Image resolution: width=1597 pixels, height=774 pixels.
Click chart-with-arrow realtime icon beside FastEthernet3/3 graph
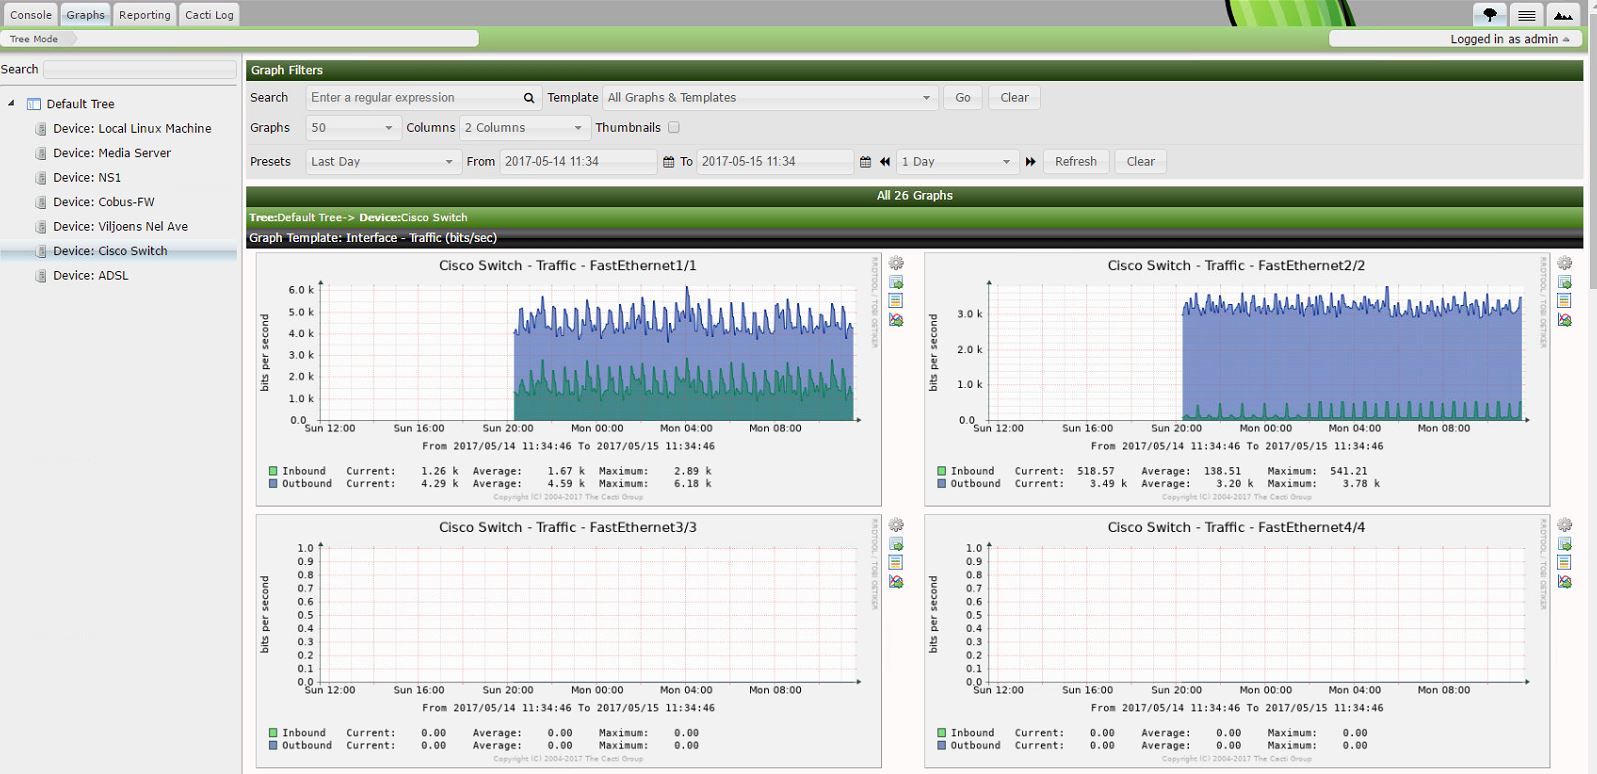click(896, 582)
